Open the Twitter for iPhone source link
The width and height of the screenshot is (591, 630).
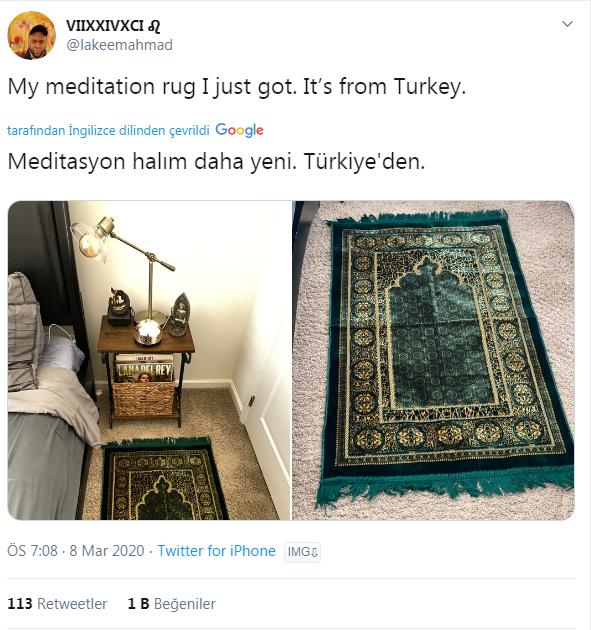(x=217, y=551)
